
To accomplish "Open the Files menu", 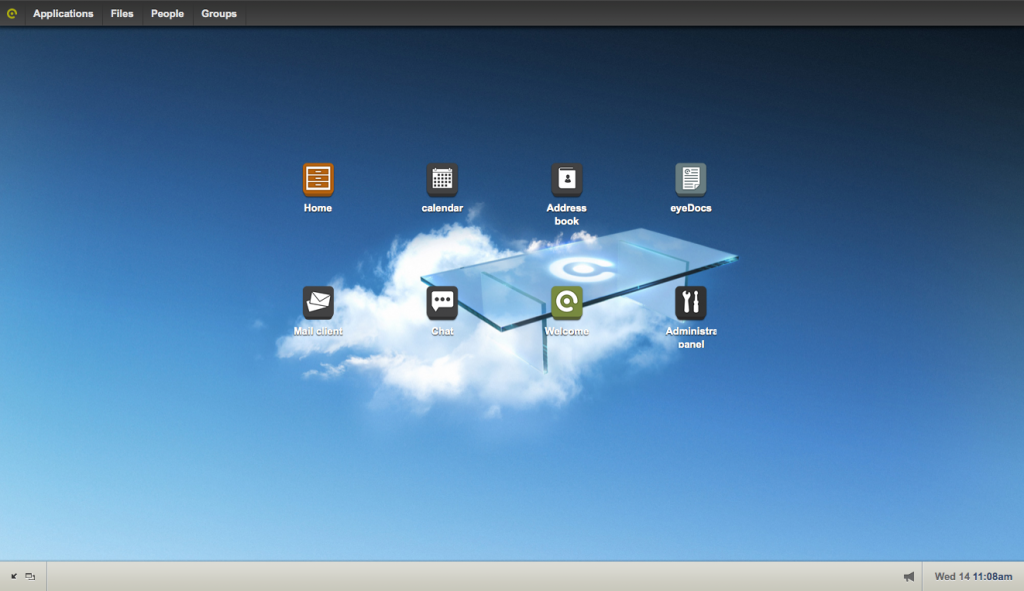I will pyautogui.click(x=121, y=13).
